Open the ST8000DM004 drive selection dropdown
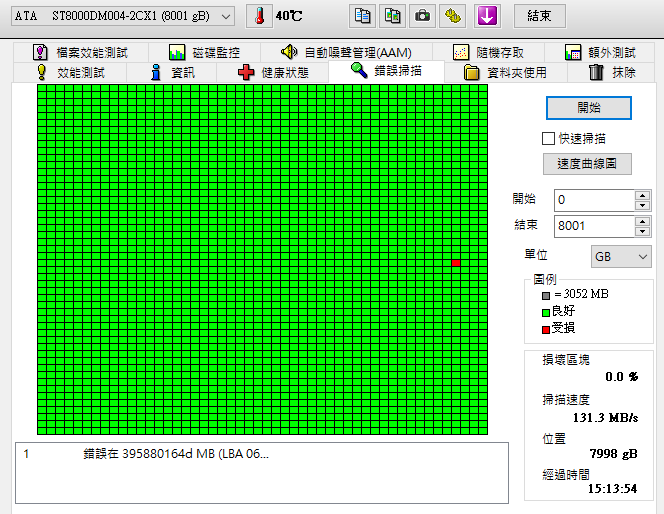664x514 pixels. (x=123, y=17)
